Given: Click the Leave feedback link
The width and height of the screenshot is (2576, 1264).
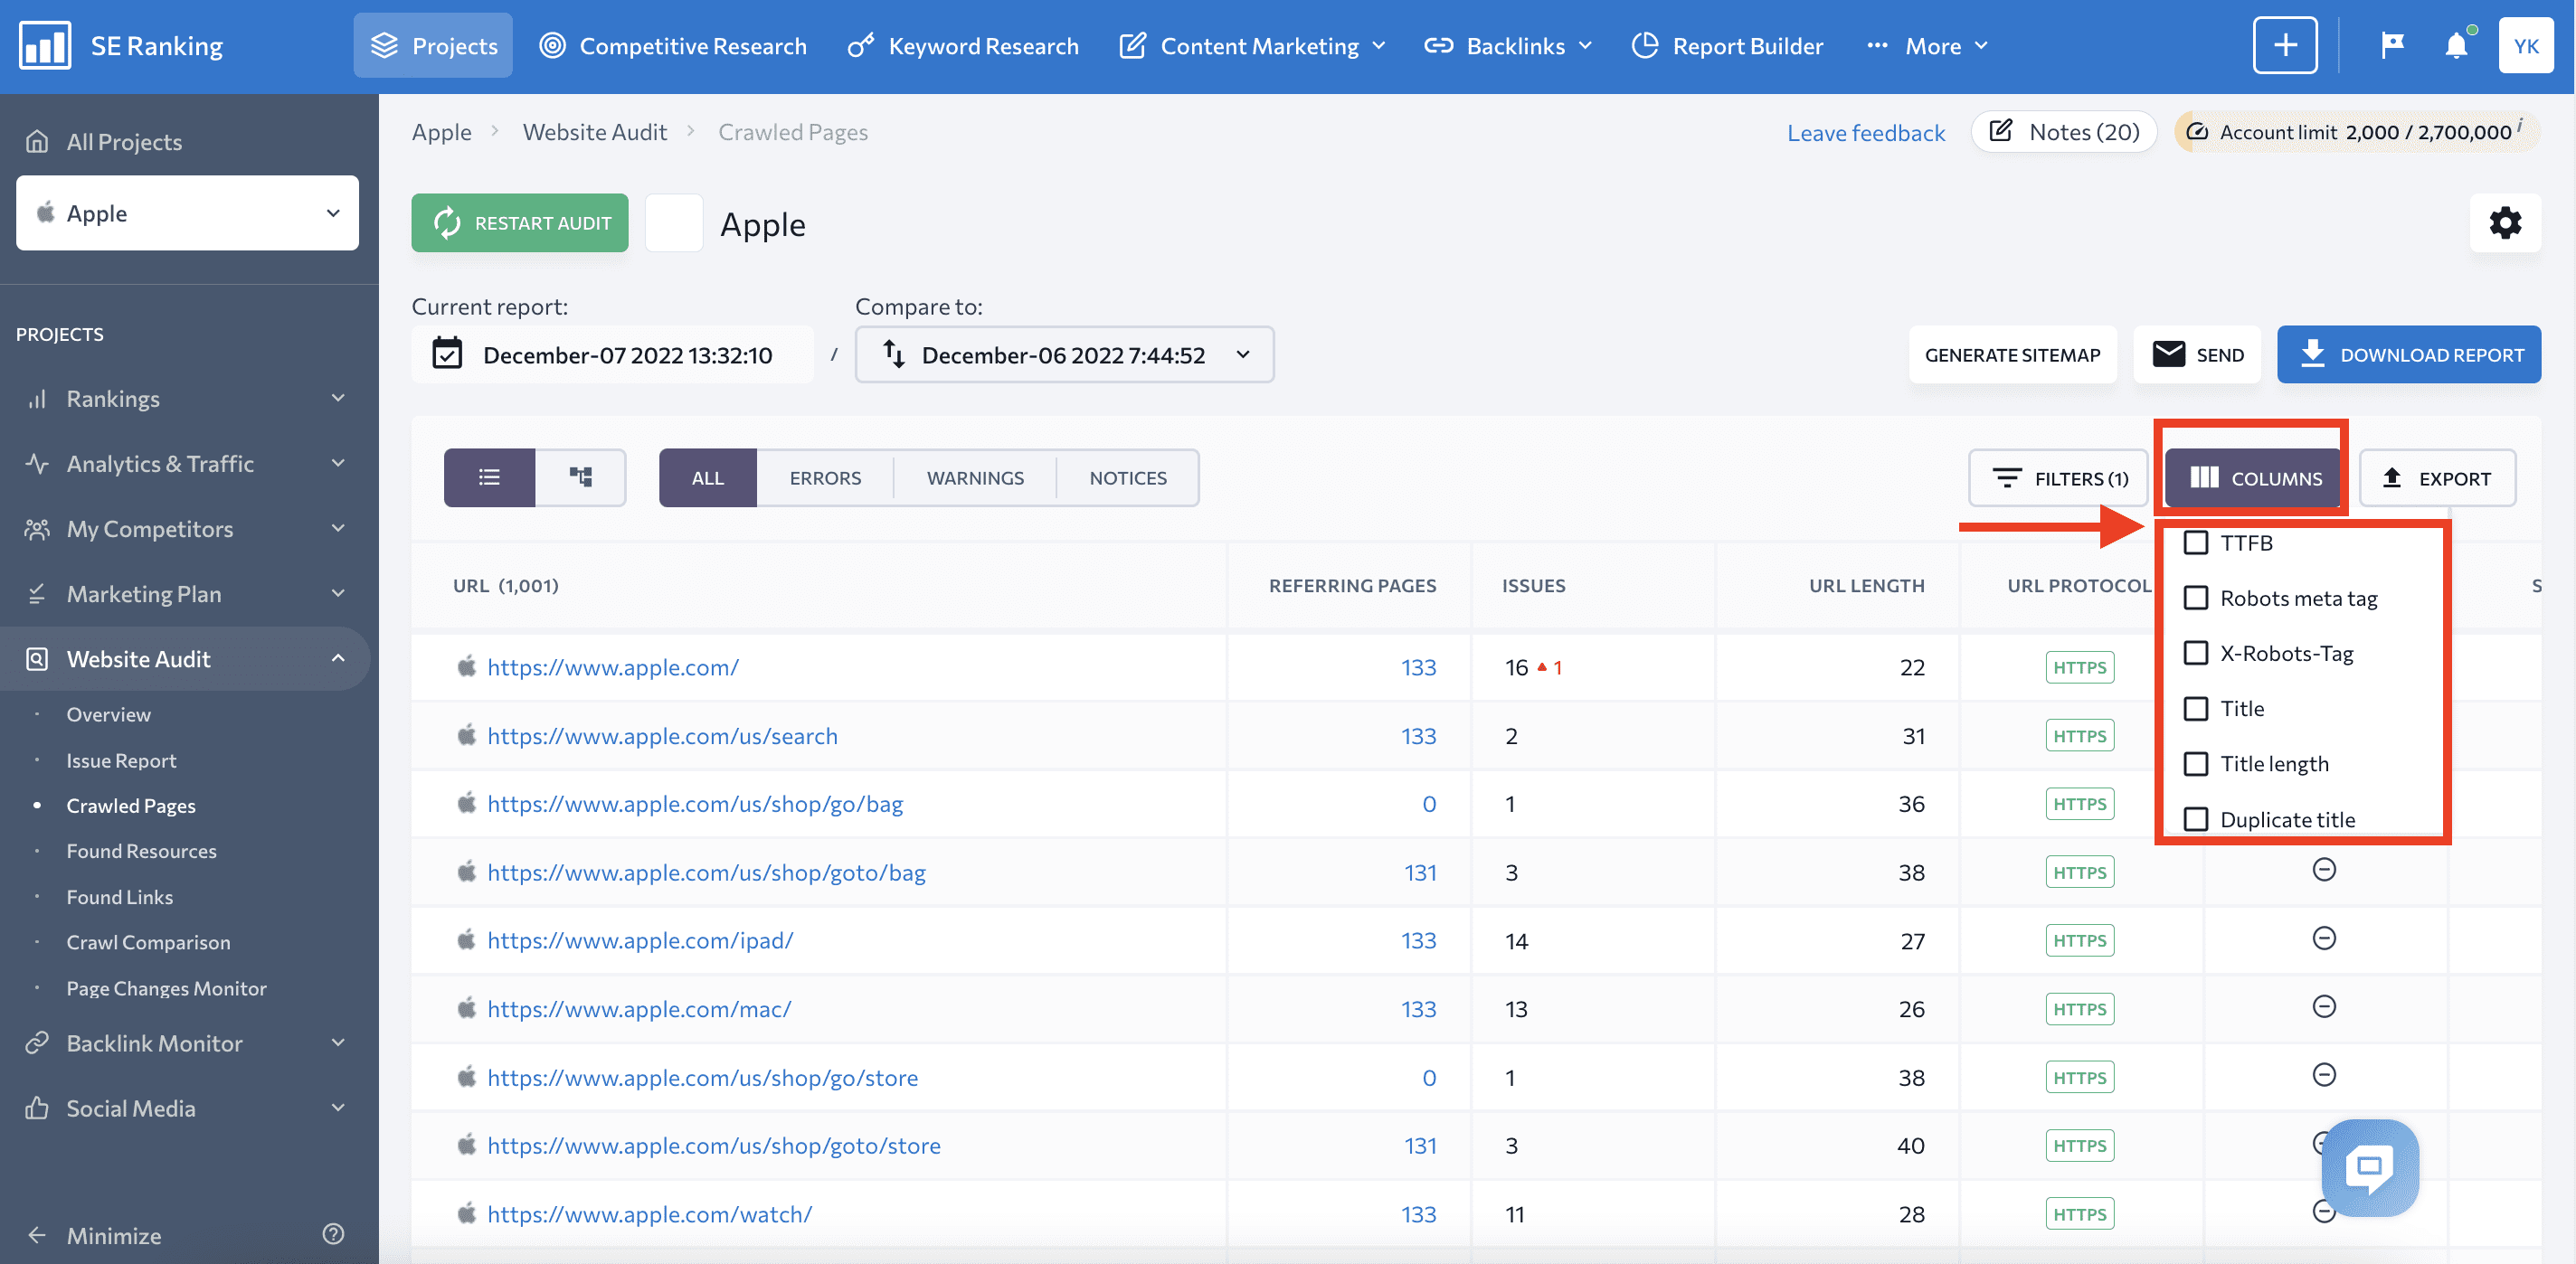Looking at the screenshot, I should (1866, 132).
